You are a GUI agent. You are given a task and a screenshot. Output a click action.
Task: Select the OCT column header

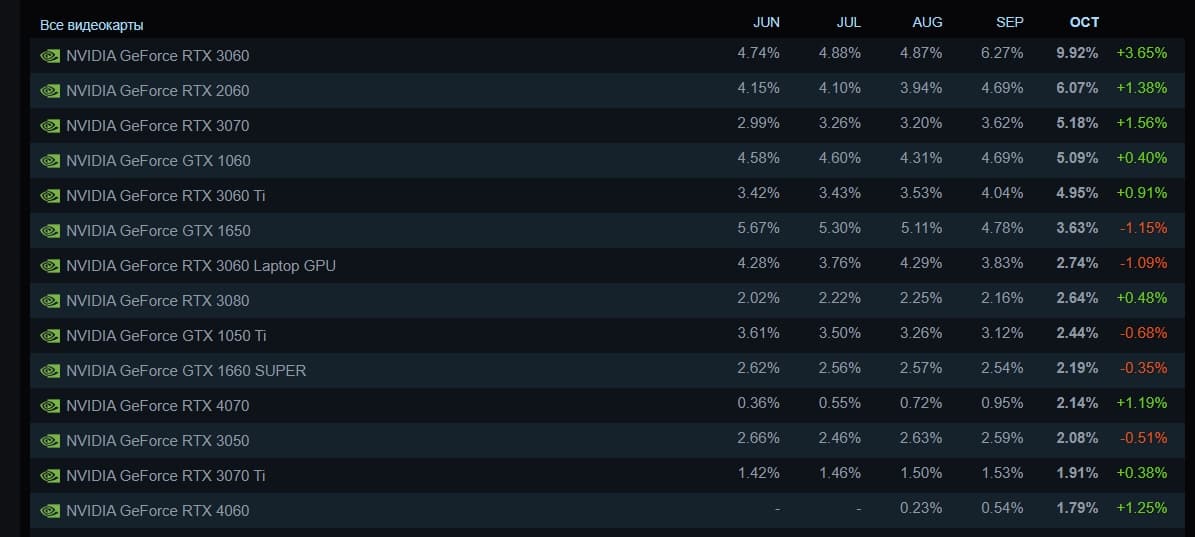(1084, 22)
